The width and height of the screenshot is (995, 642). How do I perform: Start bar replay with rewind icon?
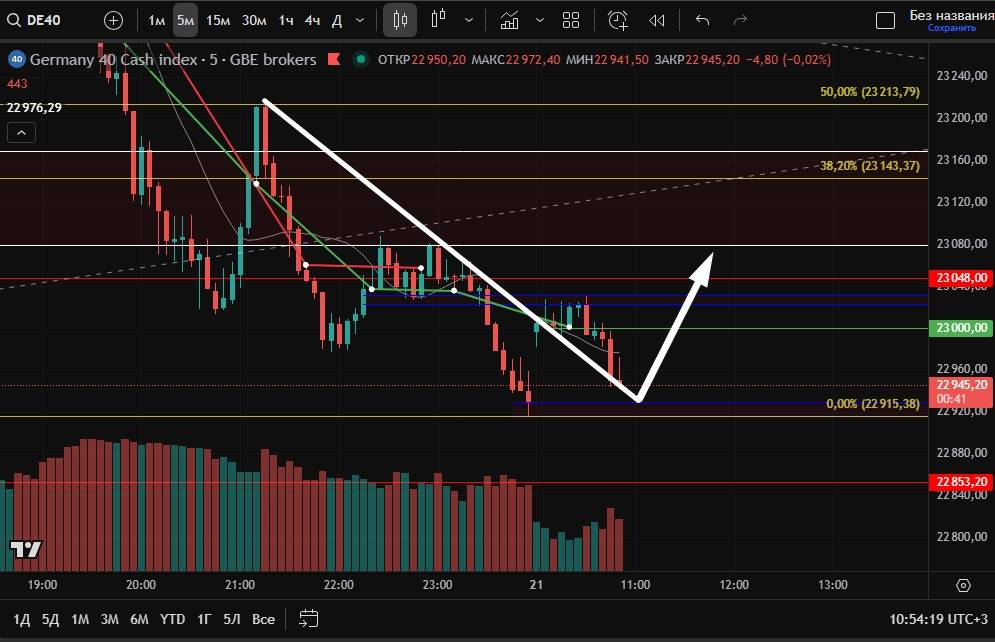tap(656, 20)
